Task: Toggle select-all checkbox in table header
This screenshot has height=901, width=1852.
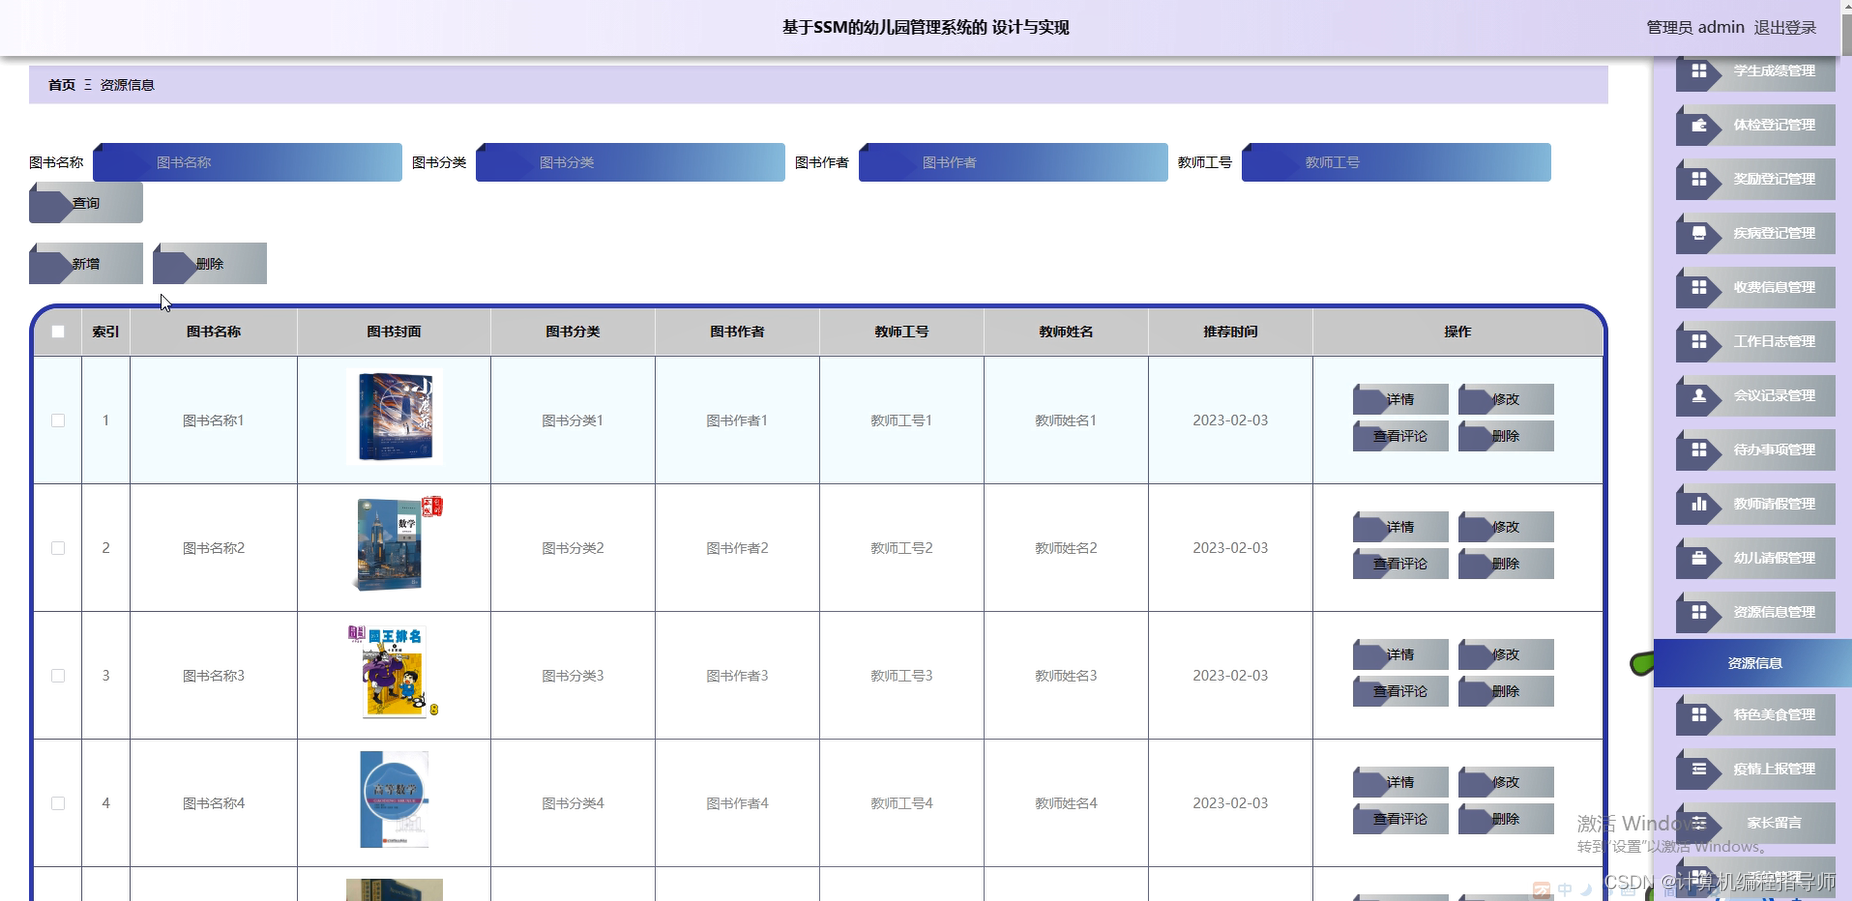Action: tap(58, 332)
